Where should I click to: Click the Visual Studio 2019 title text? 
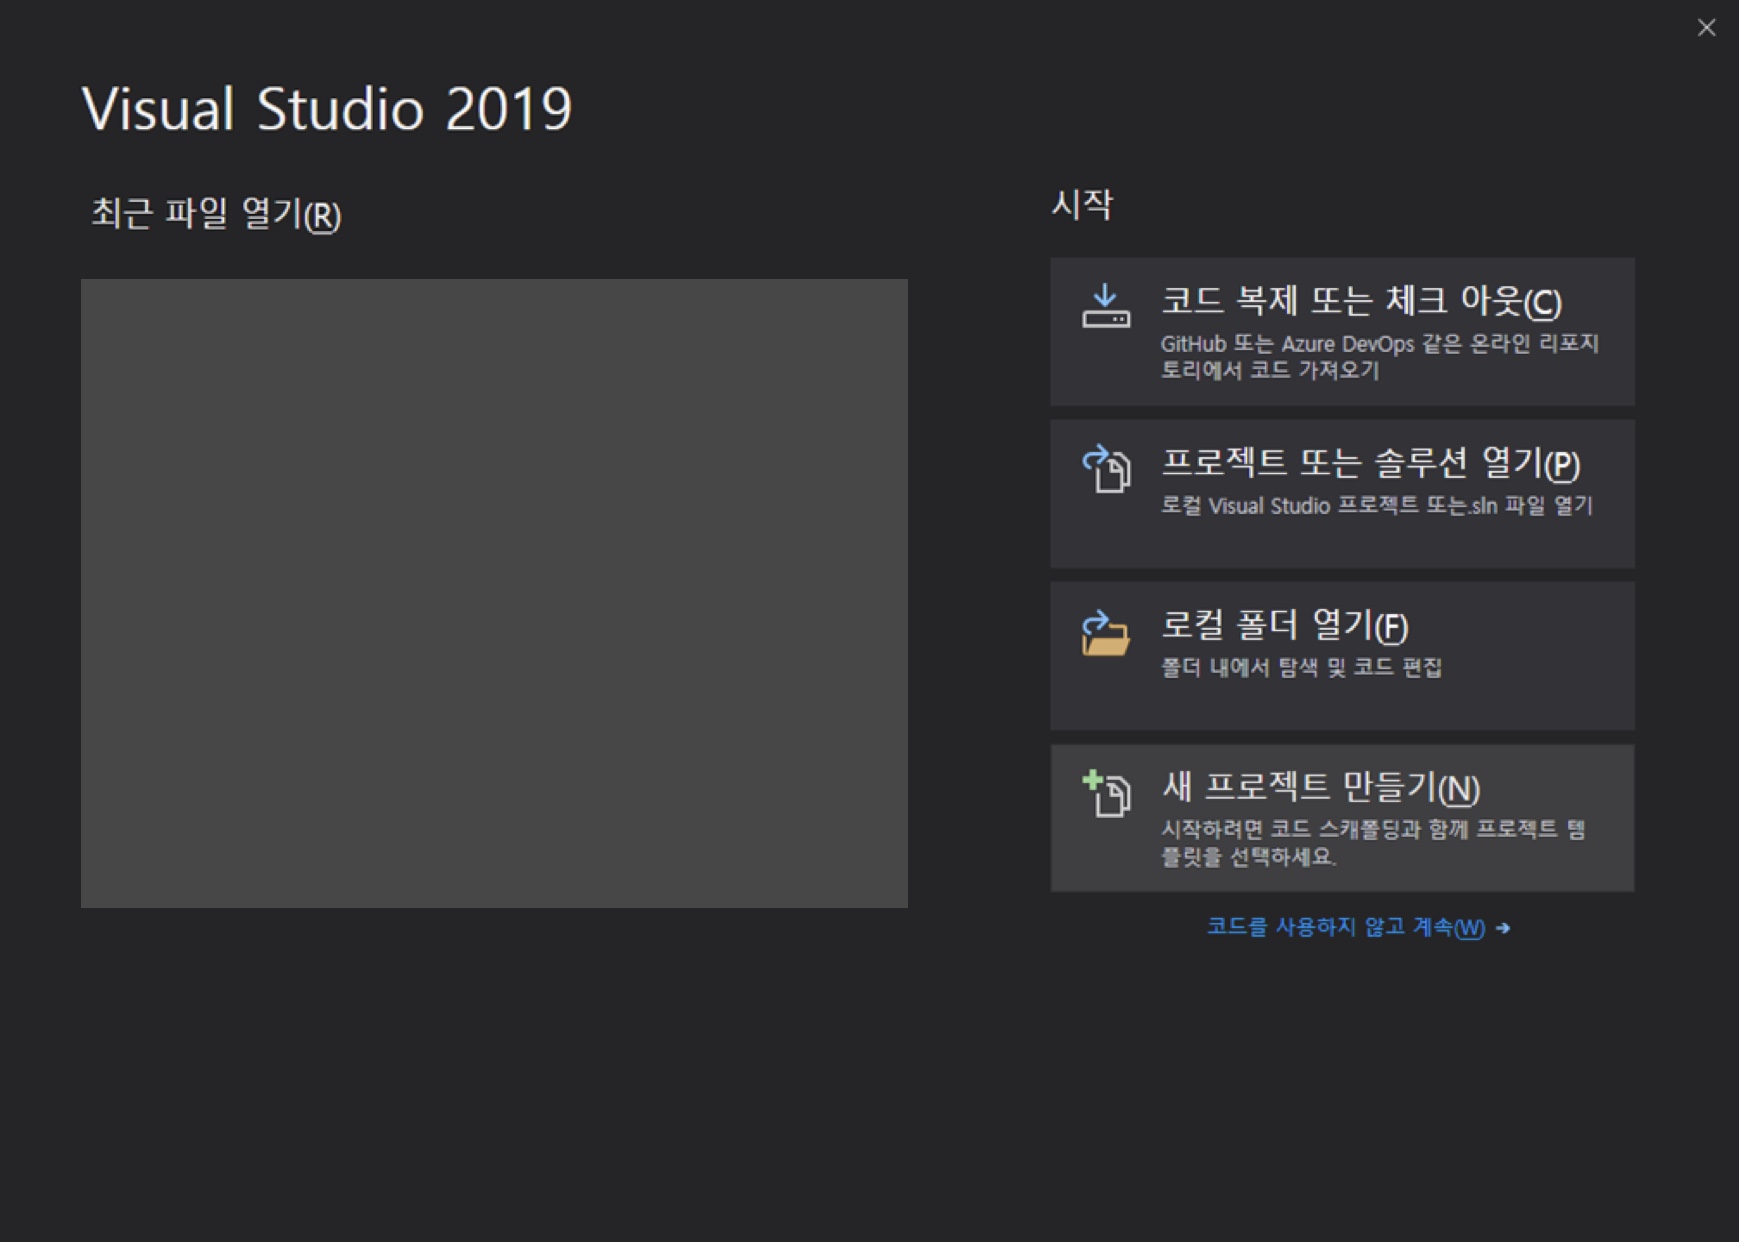tap(327, 108)
